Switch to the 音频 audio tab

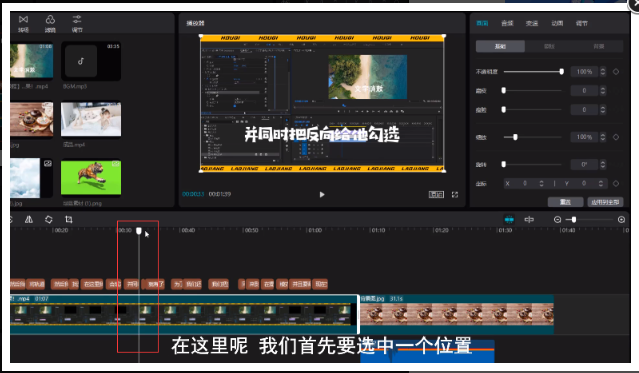coord(507,23)
